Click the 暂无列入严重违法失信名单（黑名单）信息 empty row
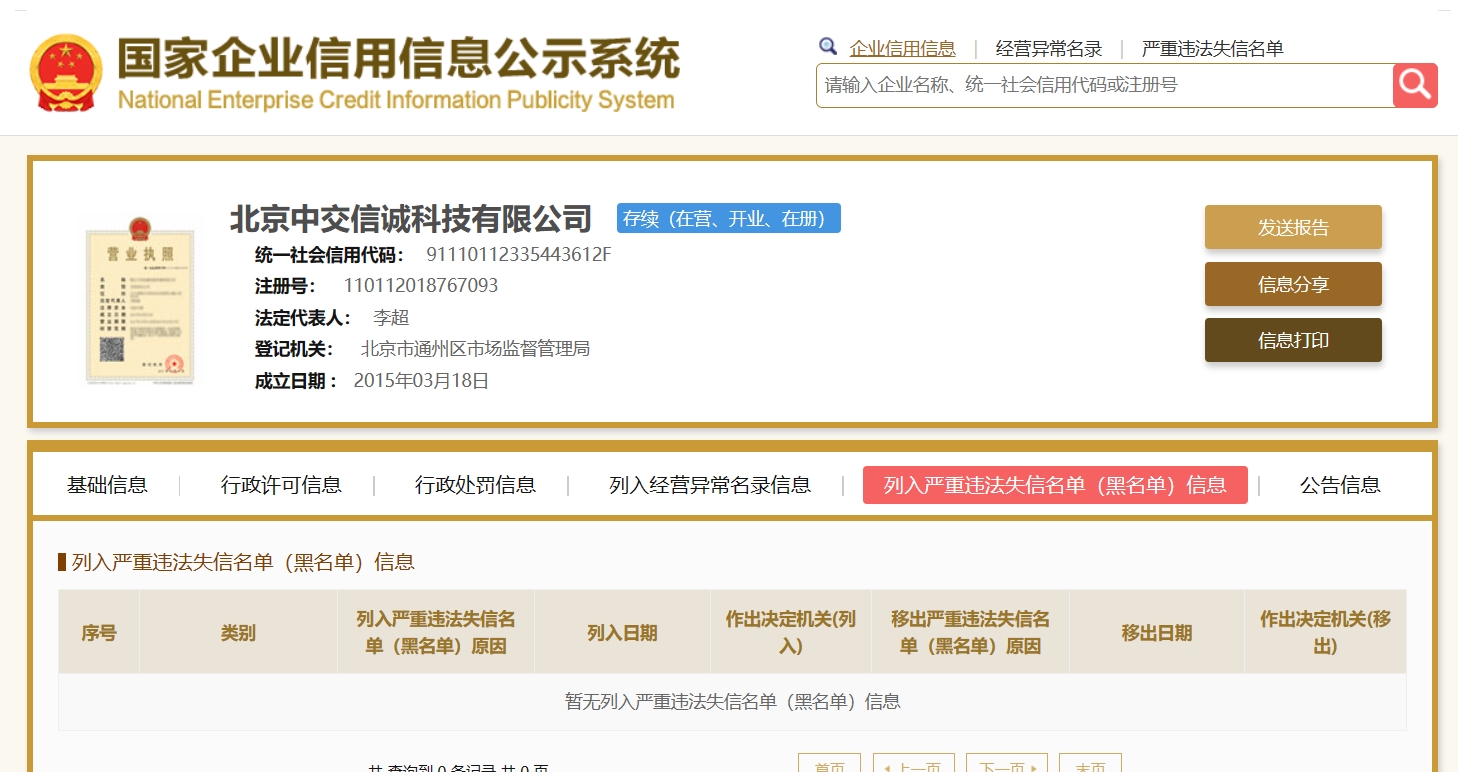 [x=732, y=701]
